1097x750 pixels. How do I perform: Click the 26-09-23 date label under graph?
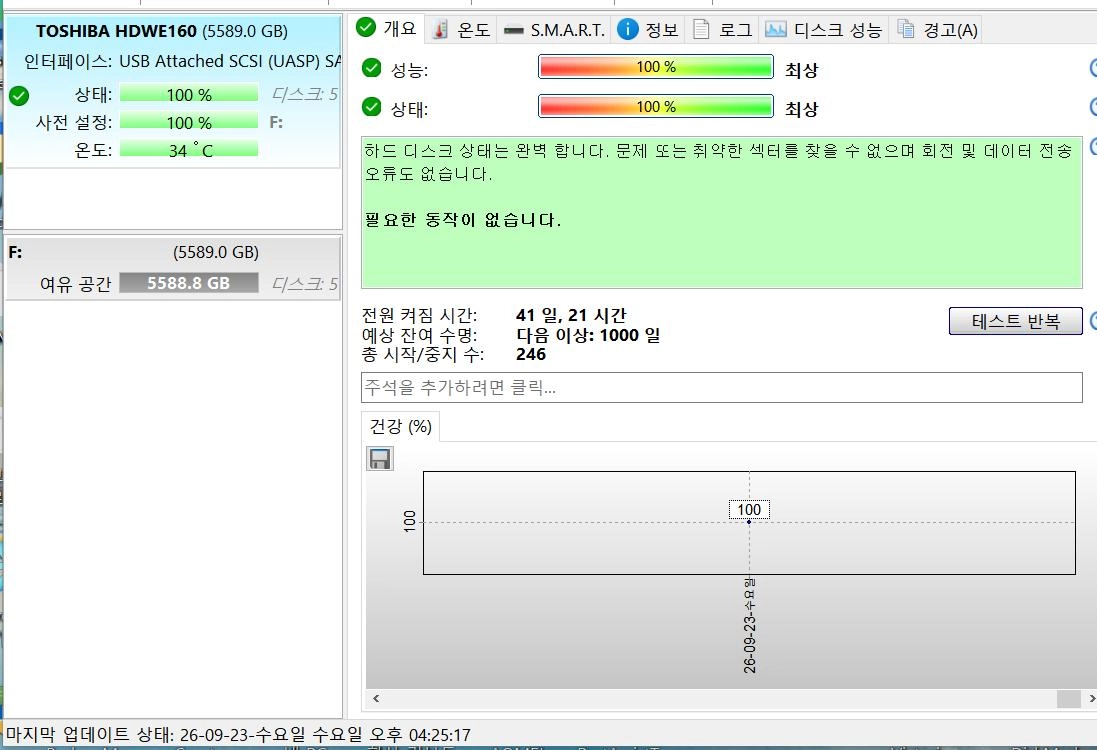click(x=749, y=626)
